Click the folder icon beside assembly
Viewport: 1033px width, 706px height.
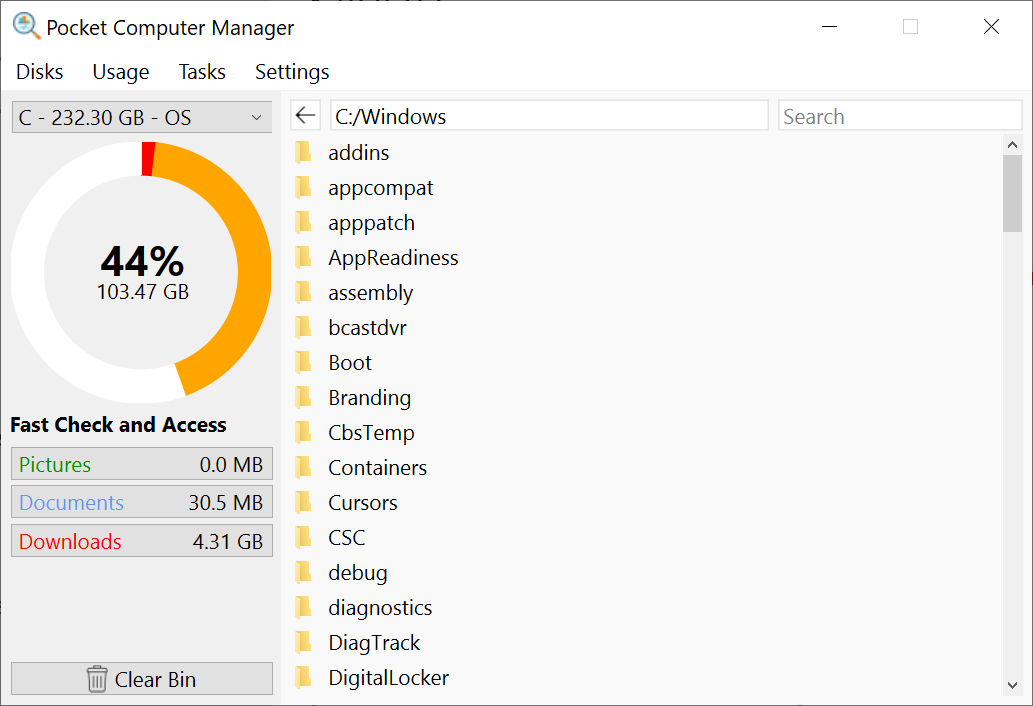pyautogui.click(x=304, y=292)
